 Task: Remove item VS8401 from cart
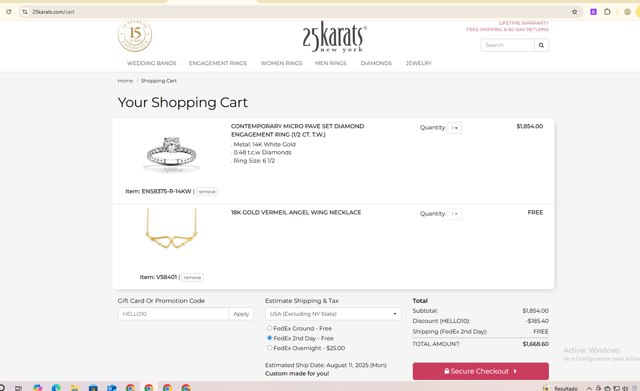click(x=192, y=278)
